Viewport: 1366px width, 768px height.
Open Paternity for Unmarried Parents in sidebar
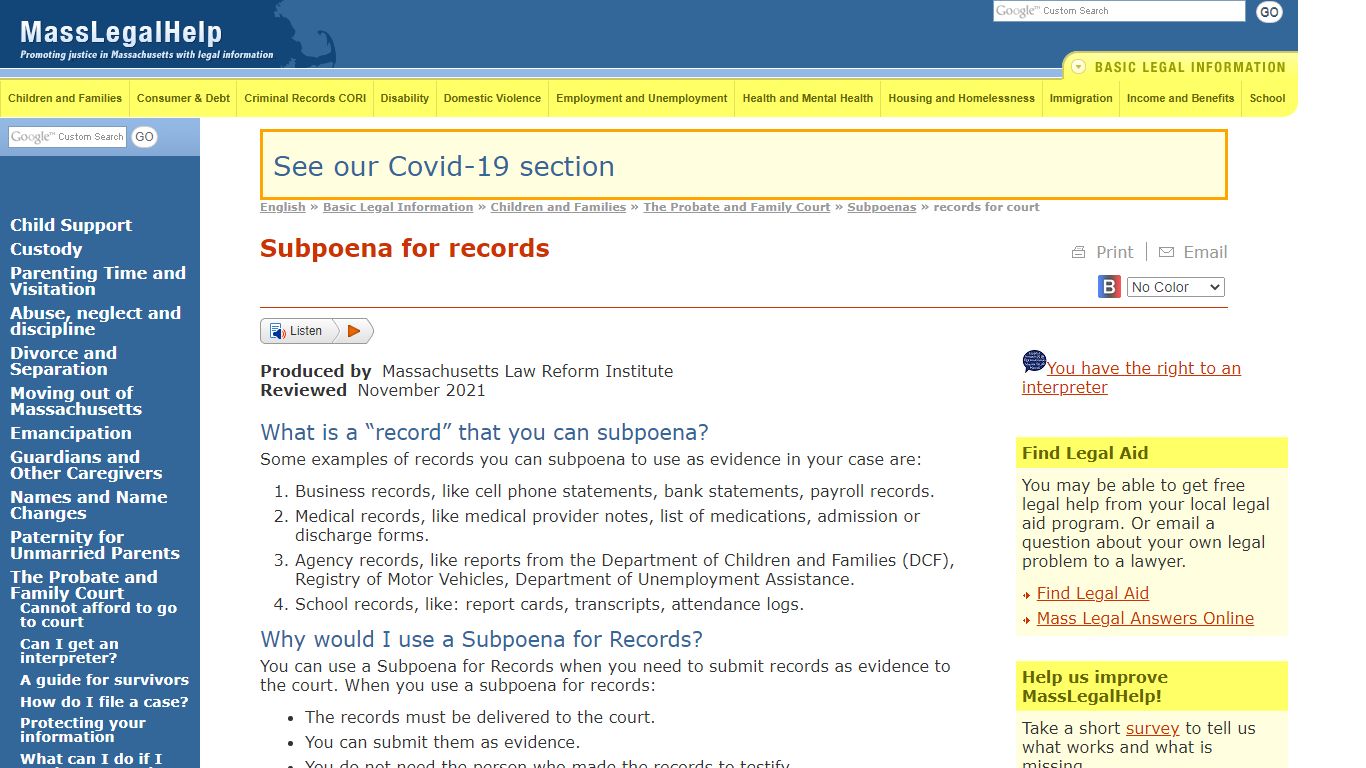pyautogui.click(x=95, y=545)
